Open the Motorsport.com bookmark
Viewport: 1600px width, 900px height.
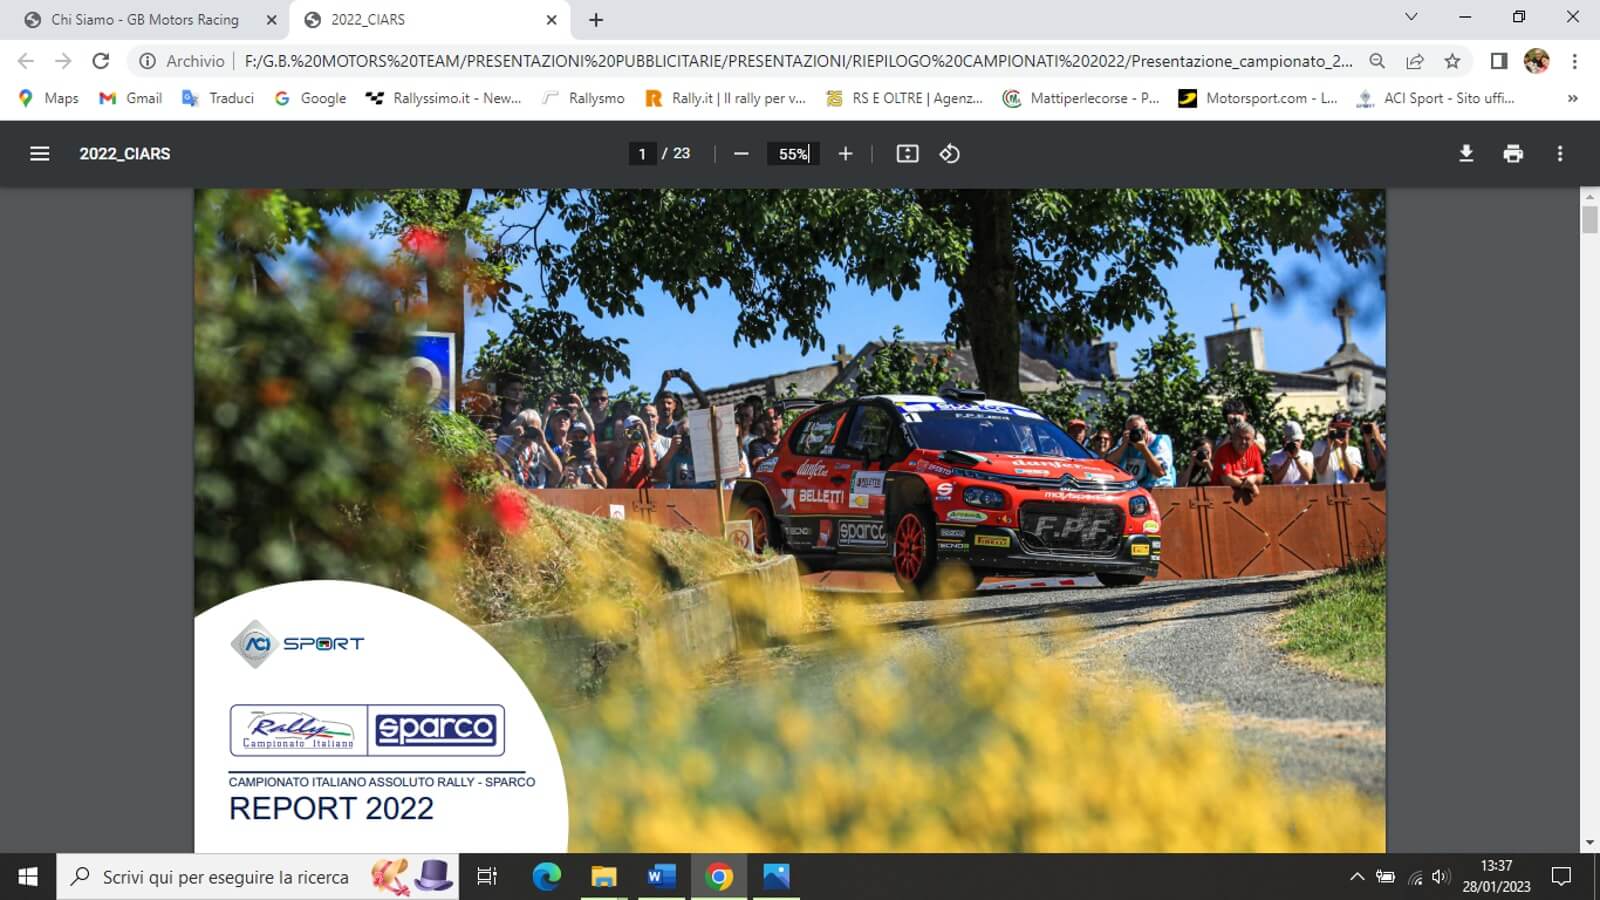point(1258,98)
